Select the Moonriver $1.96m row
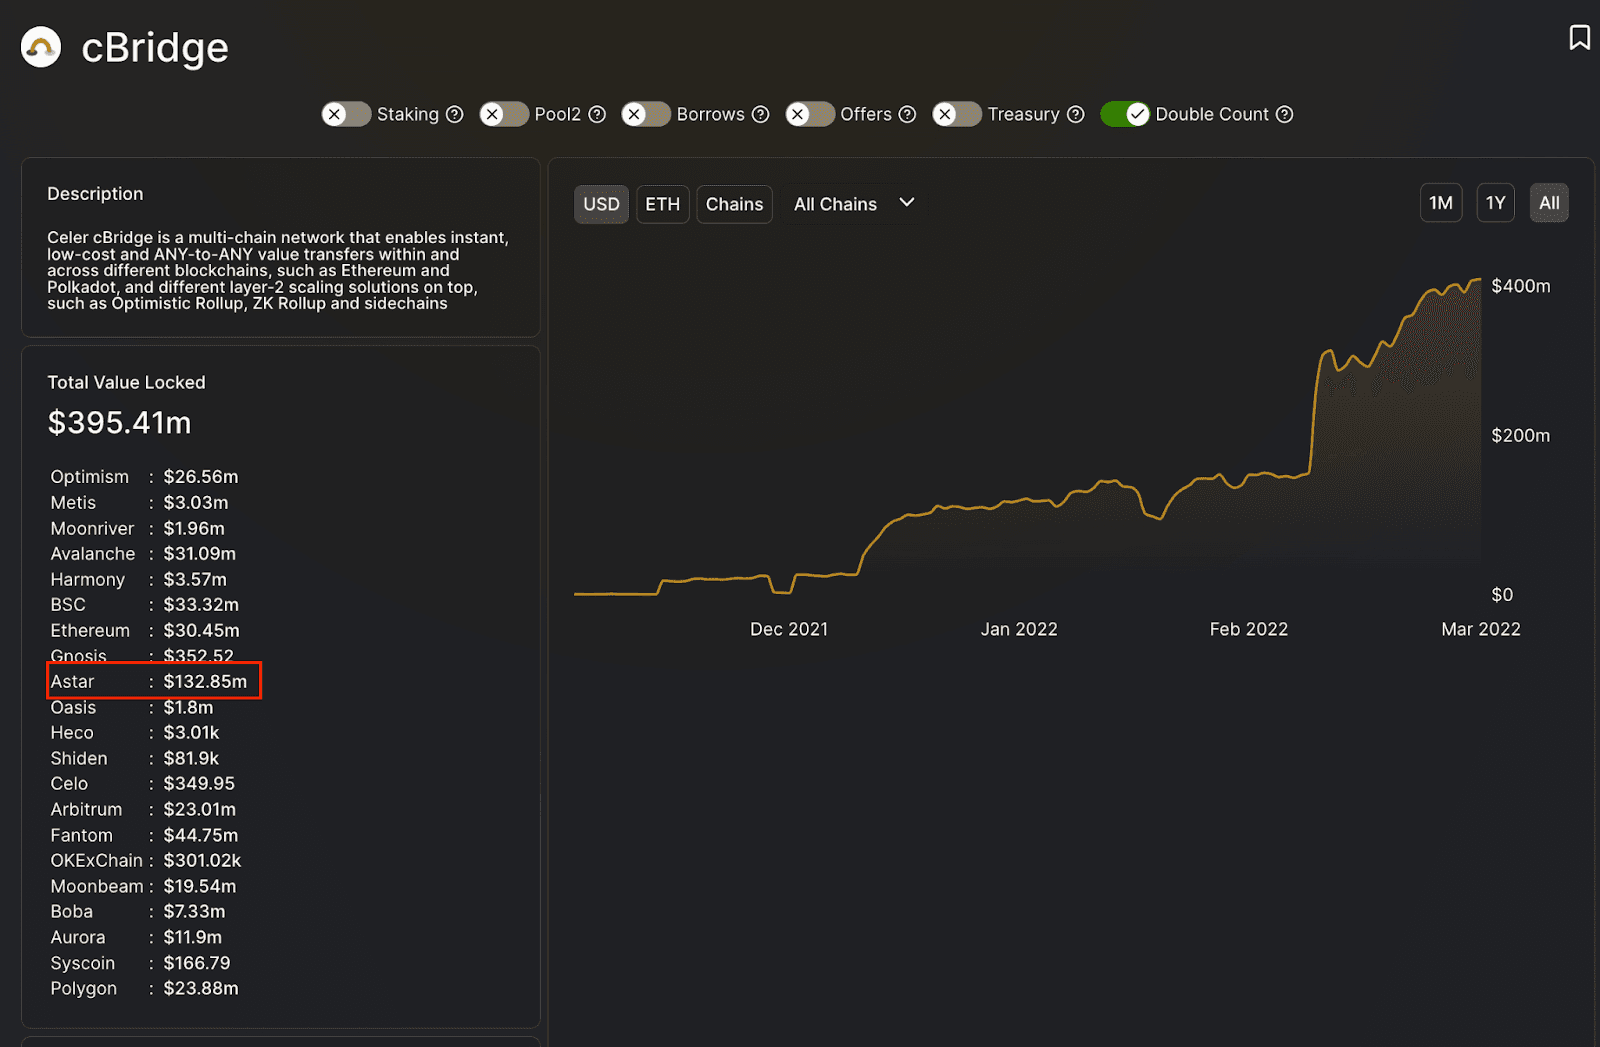This screenshot has height=1047, width=1600. pyautogui.click(x=137, y=528)
